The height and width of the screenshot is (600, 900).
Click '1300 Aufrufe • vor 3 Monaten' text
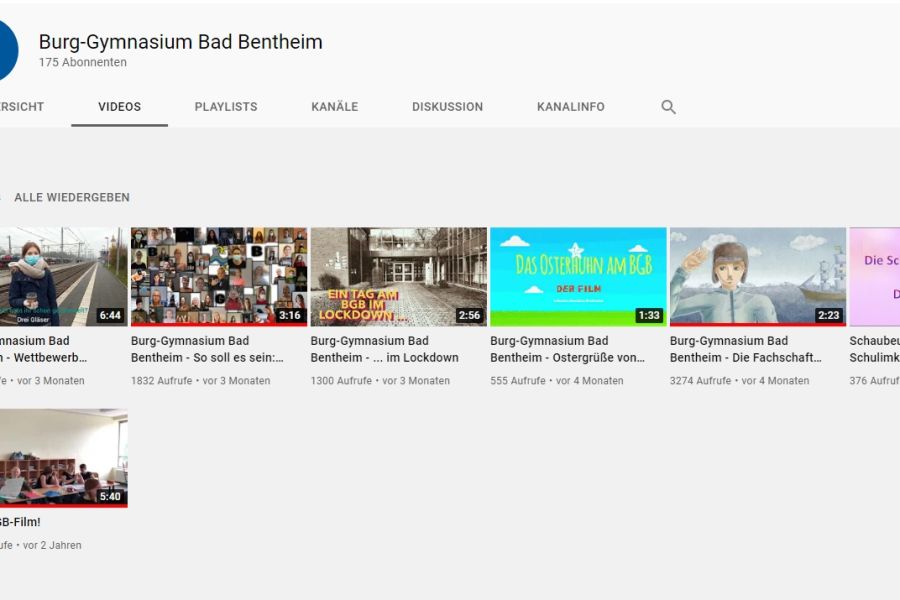[x=380, y=381]
